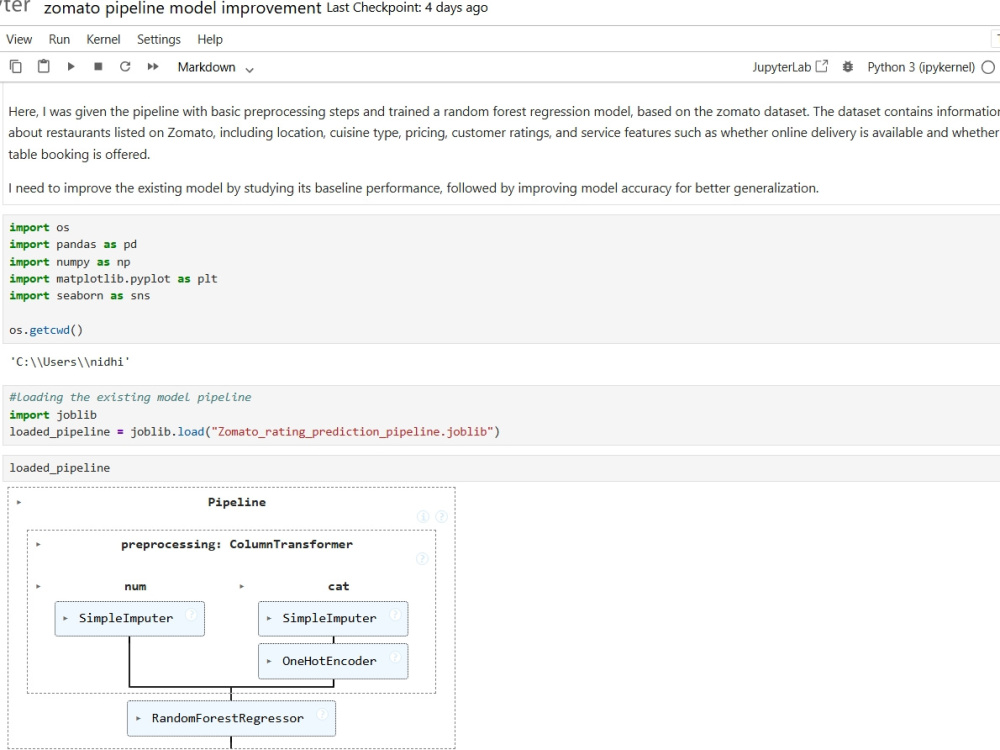This screenshot has height=750, width=1000.
Task: Click the loaded_pipeline code cell
Action: point(503,467)
